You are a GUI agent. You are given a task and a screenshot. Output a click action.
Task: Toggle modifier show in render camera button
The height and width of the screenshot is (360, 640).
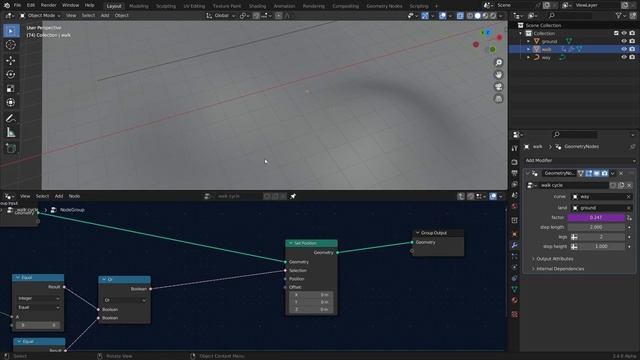pos(604,173)
